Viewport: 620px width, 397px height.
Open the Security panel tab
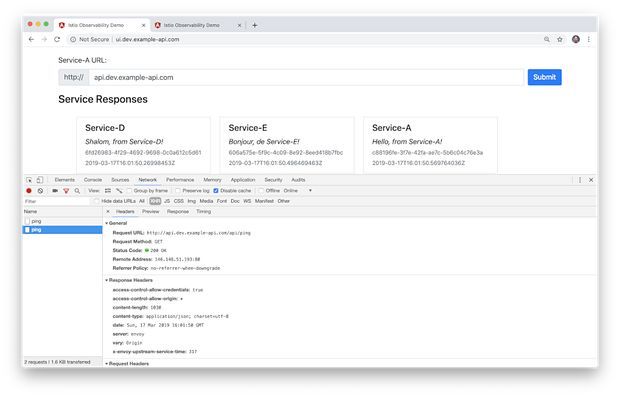273,180
